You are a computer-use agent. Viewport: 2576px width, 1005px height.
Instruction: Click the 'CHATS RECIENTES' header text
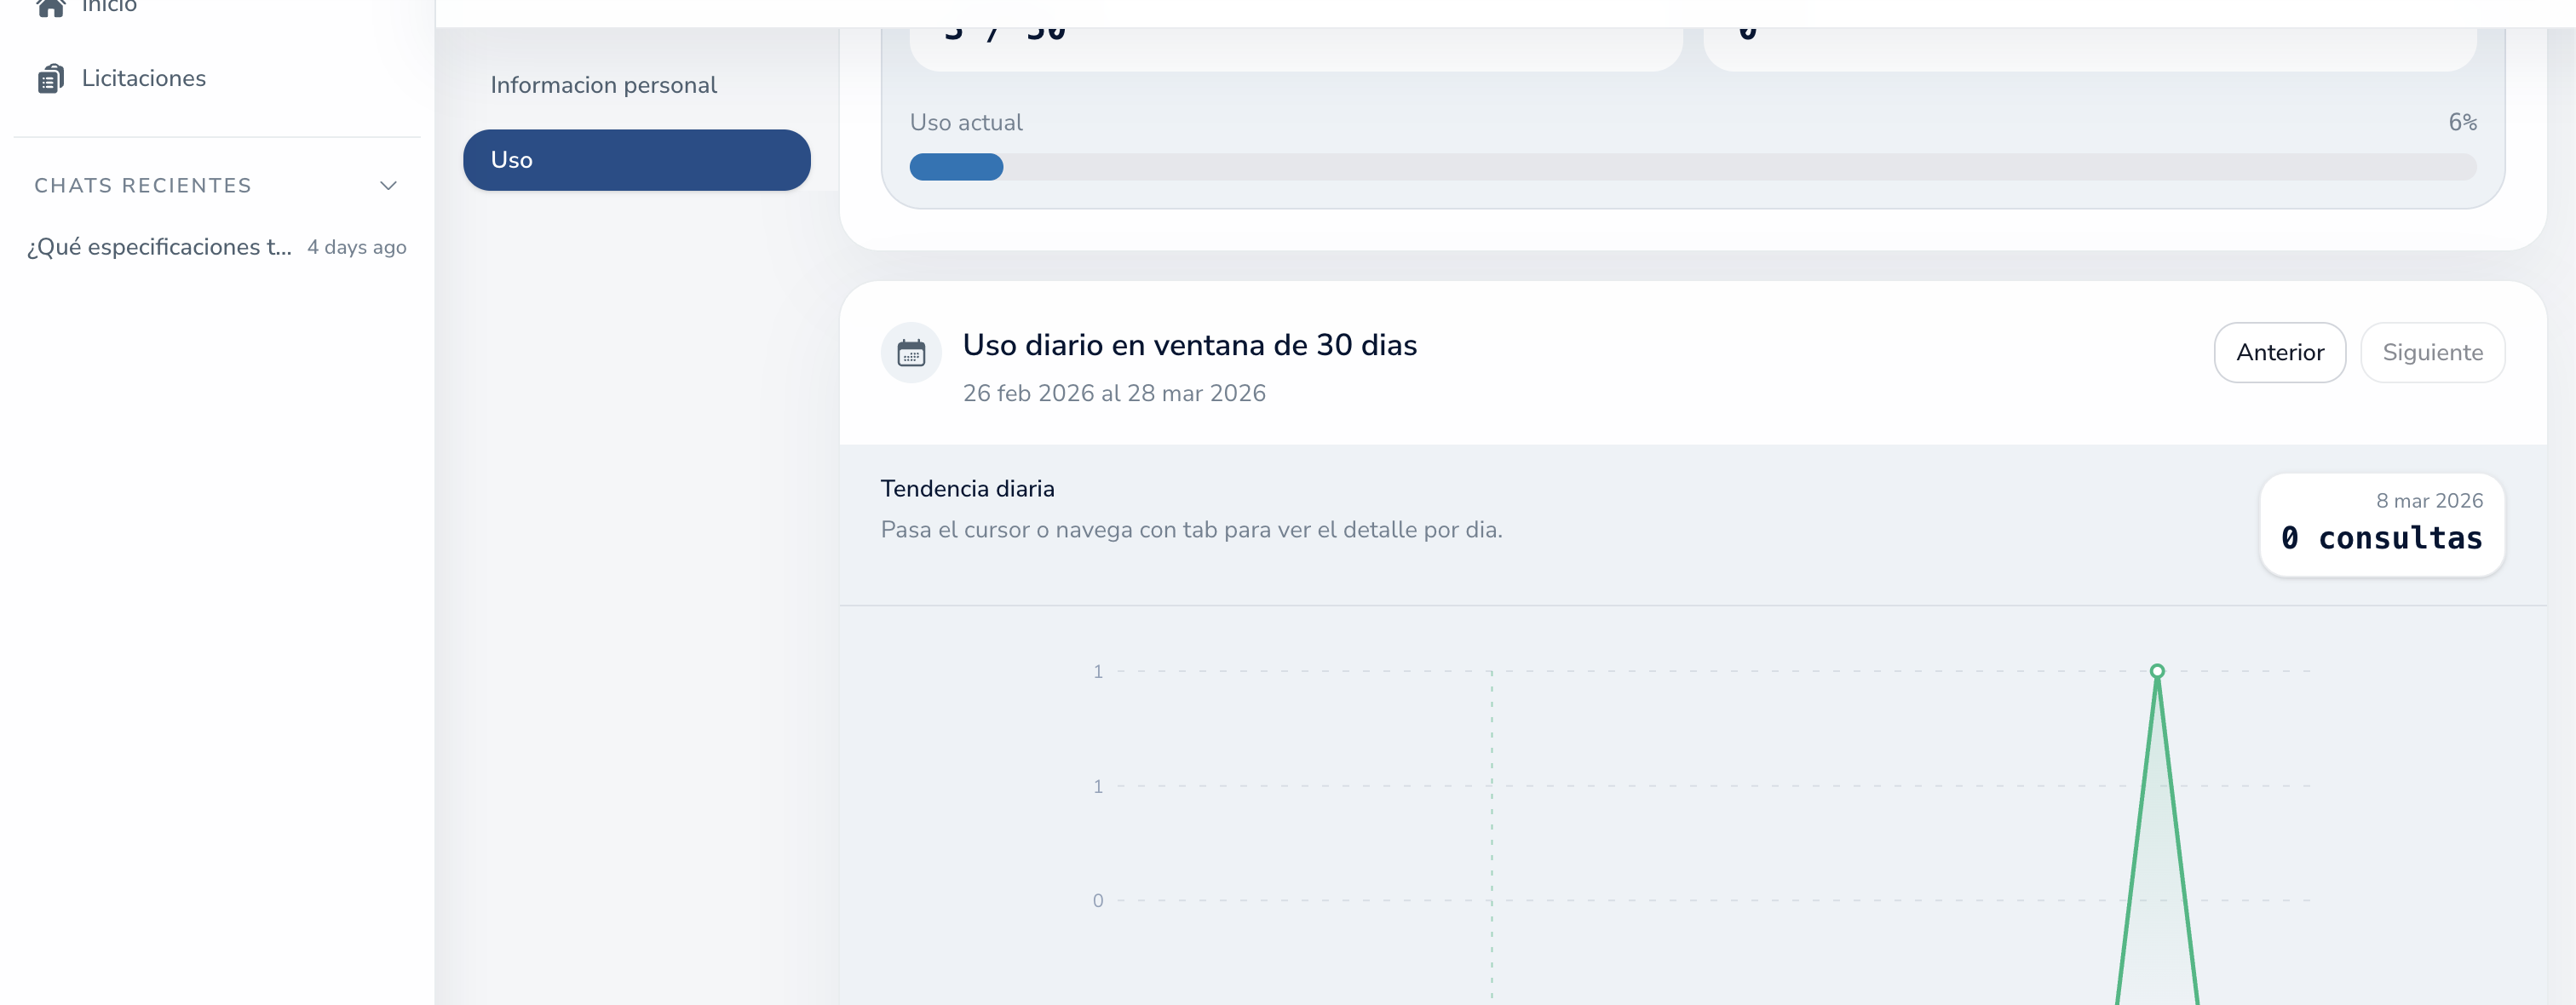143,186
